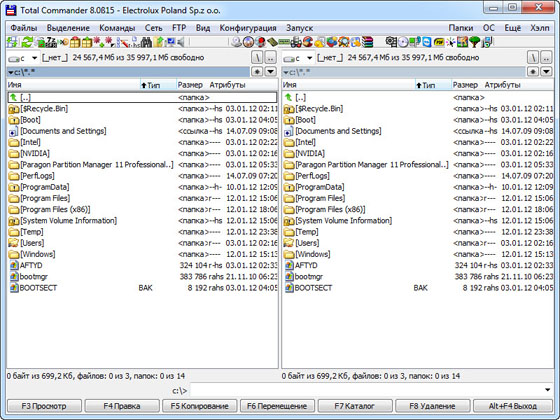Viewport: 560px width, 420px height.
Task: Click the music player icon at toolbar end
Action: pos(487,42)
